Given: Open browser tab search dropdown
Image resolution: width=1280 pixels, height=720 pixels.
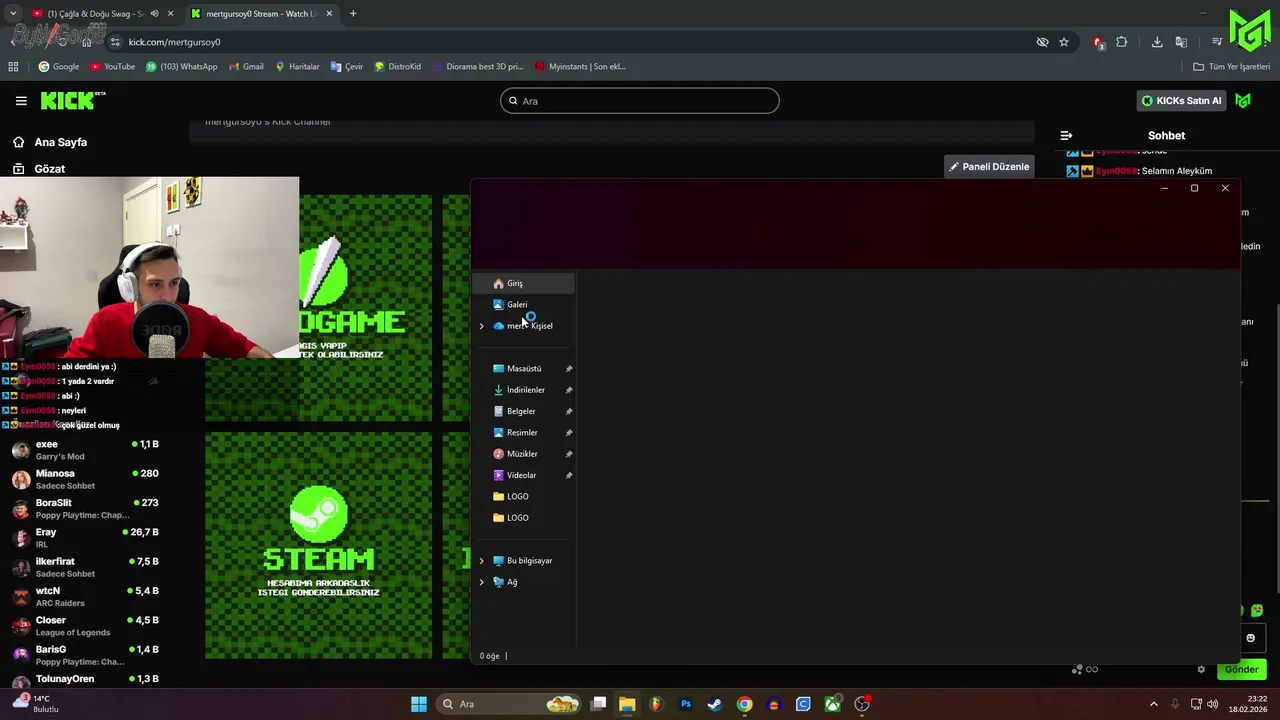Looking at the screenshot, I should coord(13,14).
